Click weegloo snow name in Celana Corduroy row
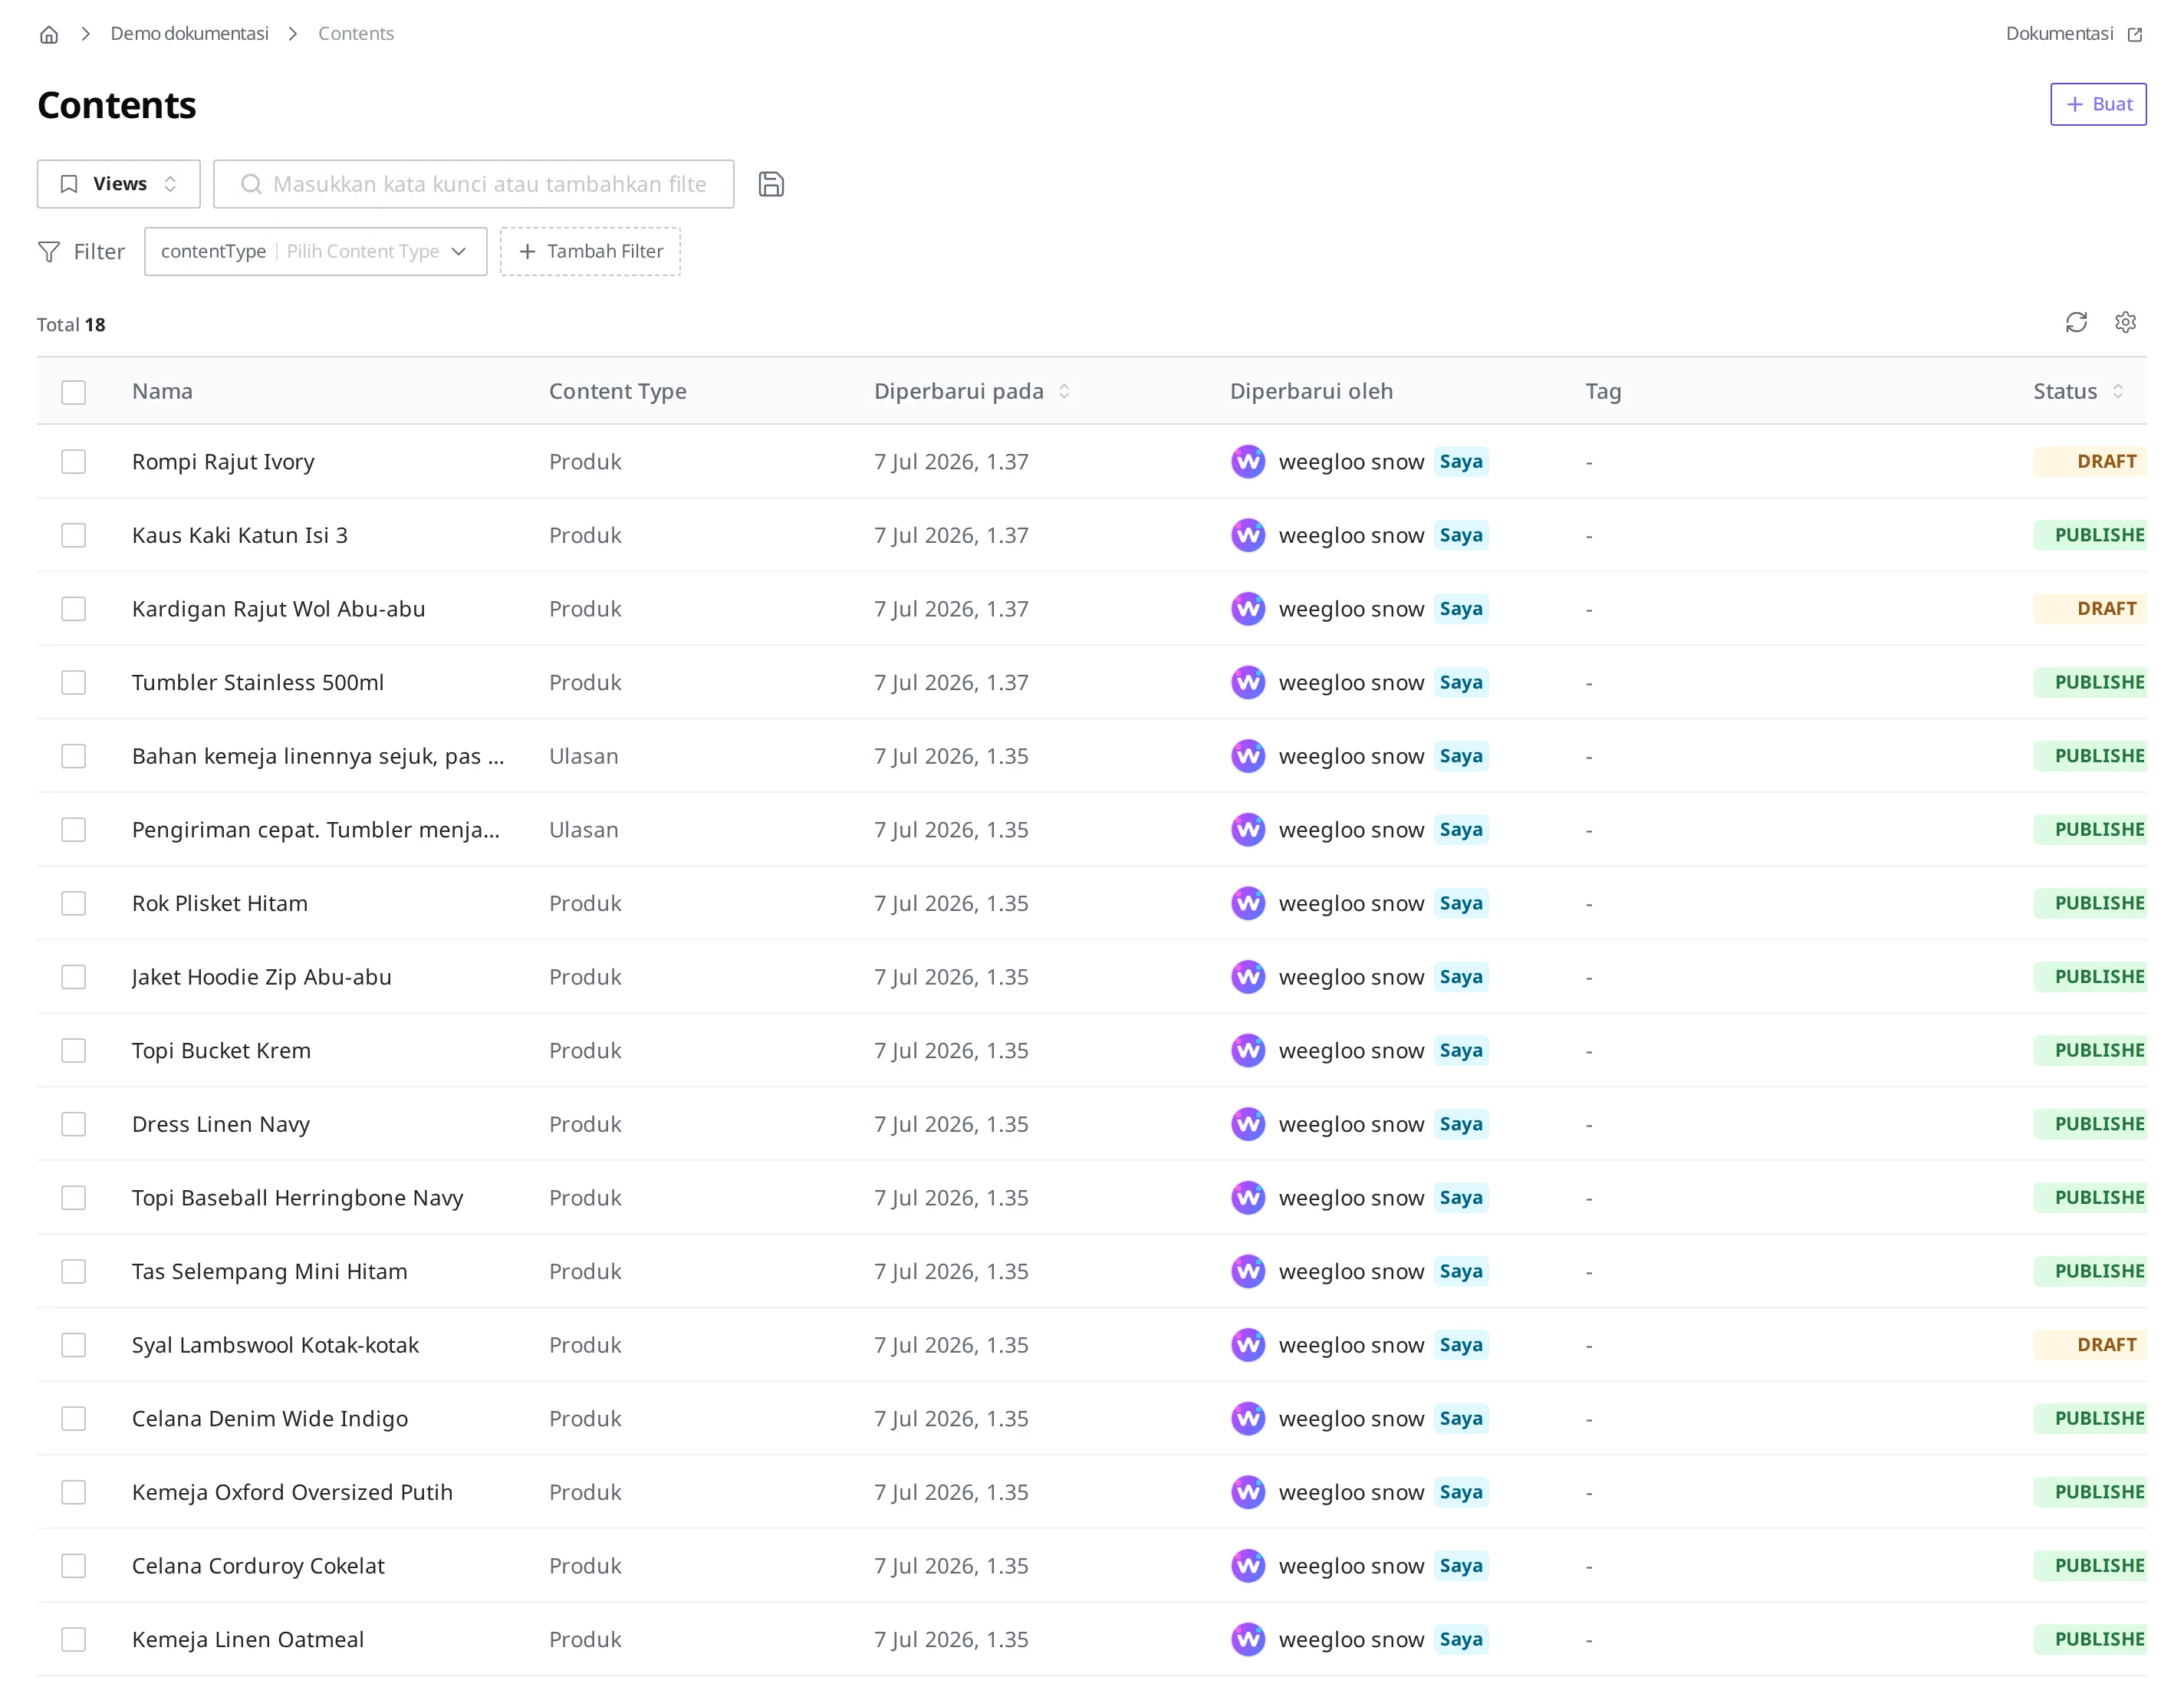Viewport: 2184px width, 1687px height. coord(1351,1567)
